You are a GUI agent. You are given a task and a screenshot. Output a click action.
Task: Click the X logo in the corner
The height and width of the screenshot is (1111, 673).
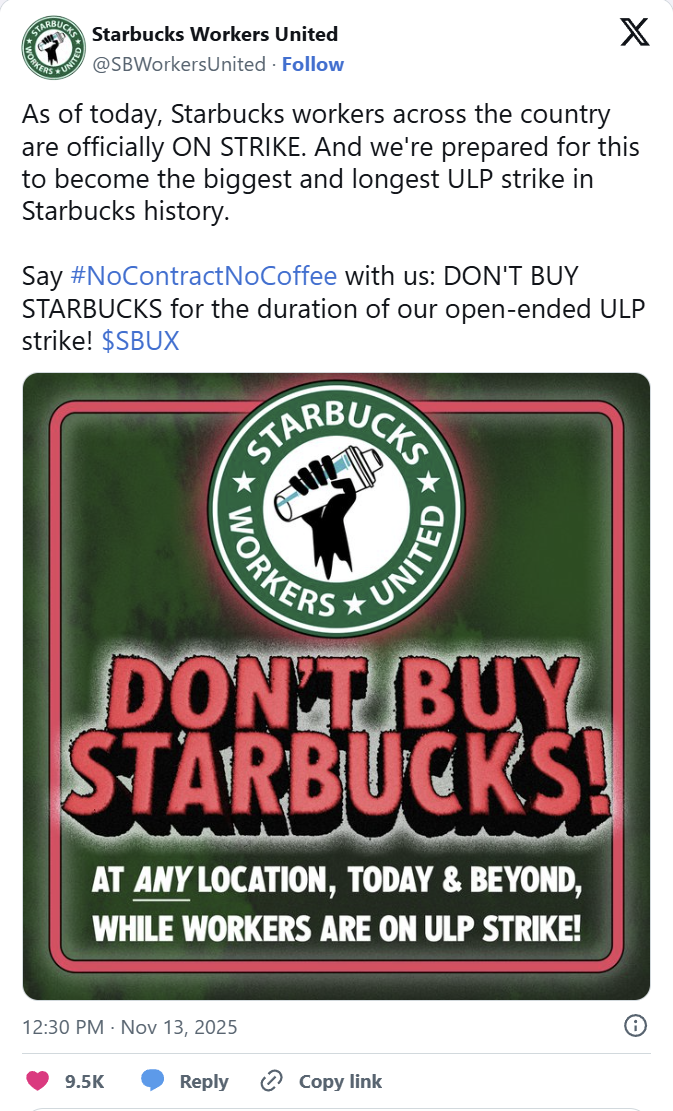pos(634,33)
